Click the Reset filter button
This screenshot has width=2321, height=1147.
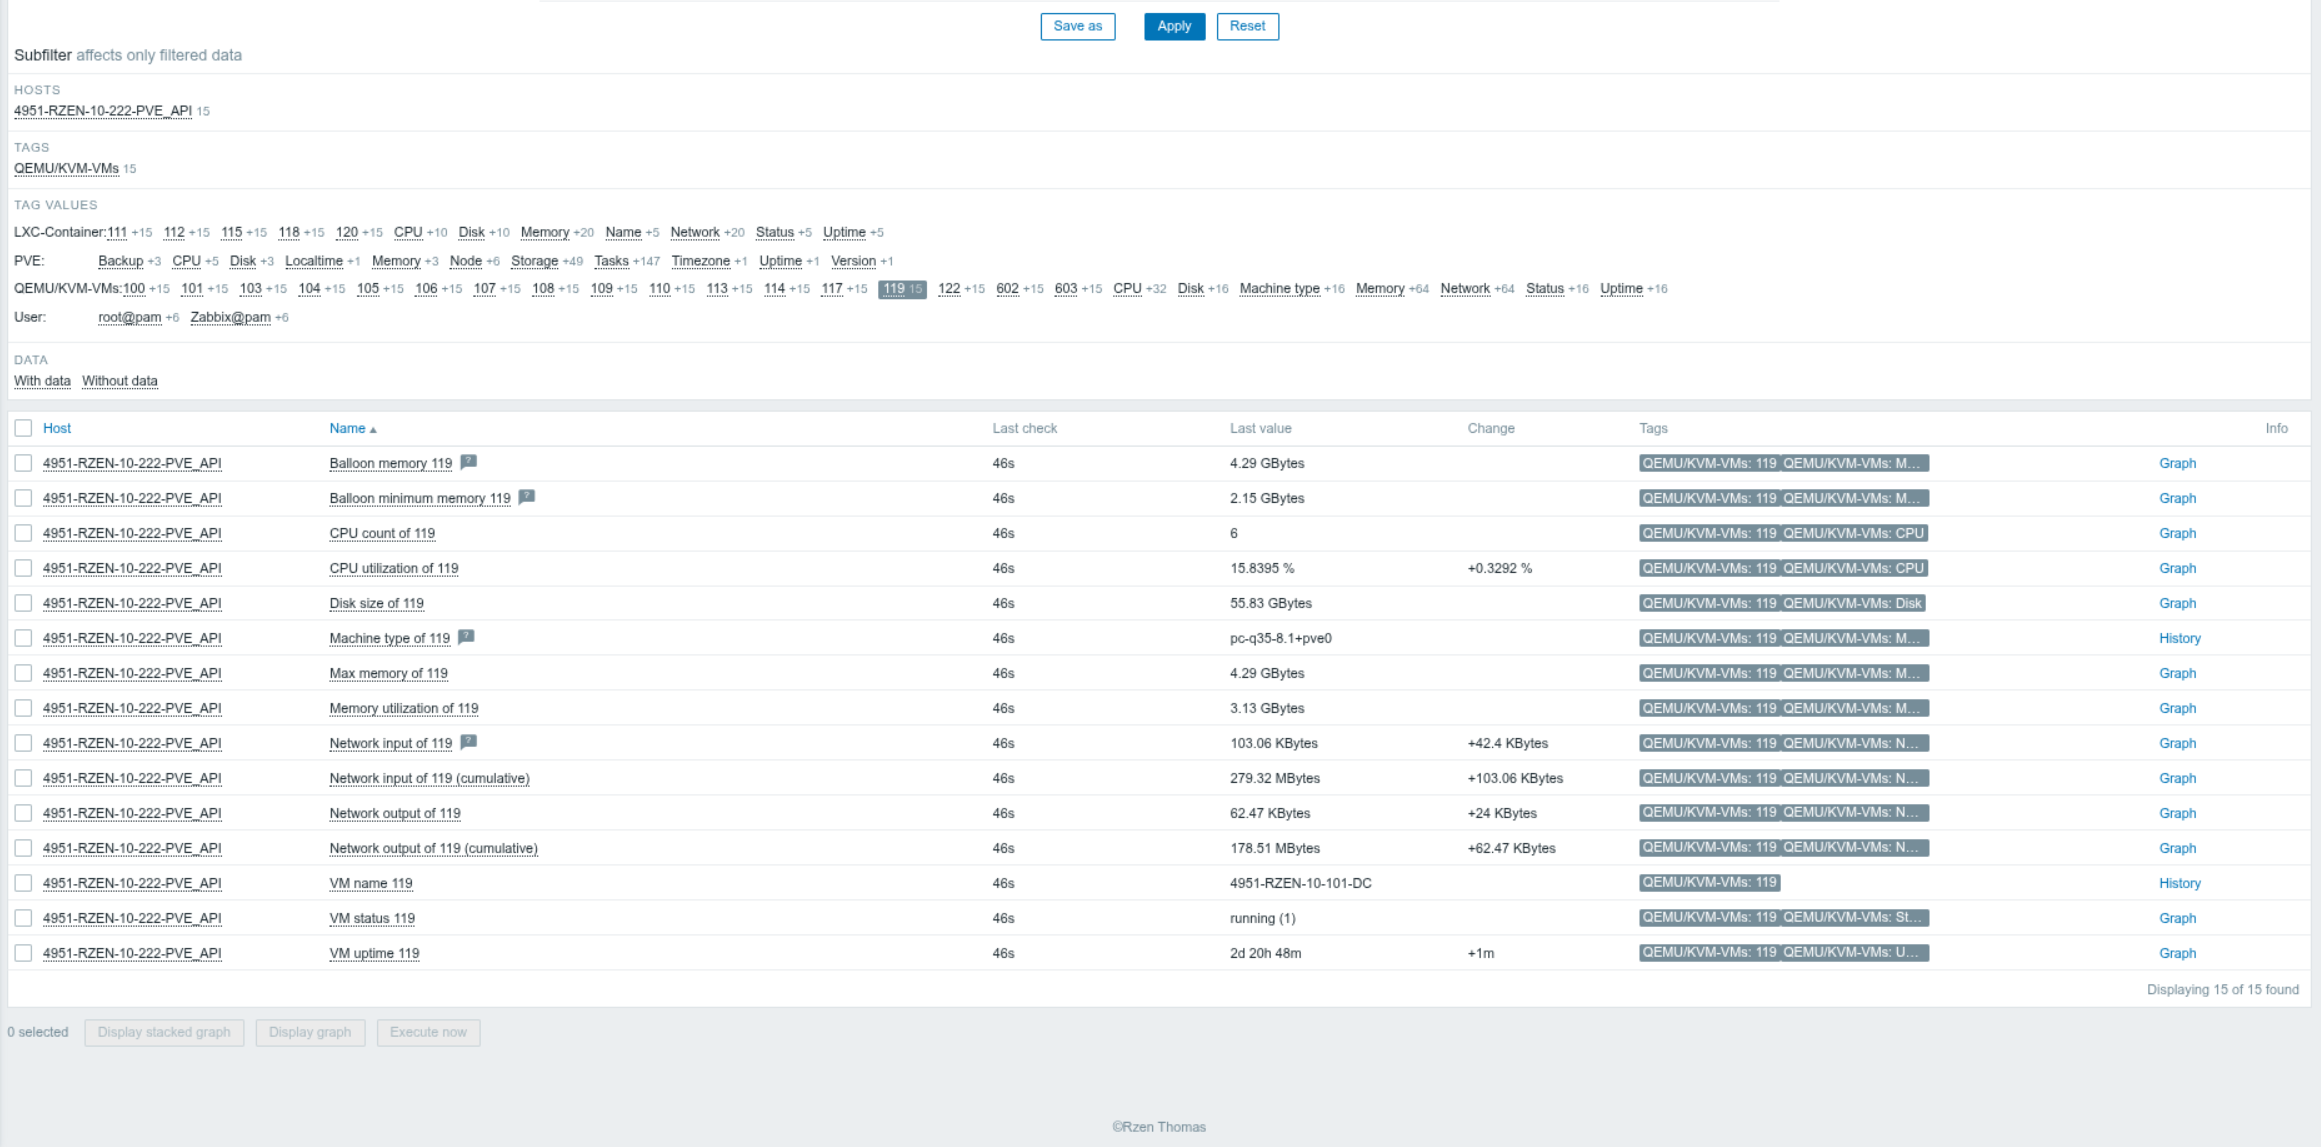(1247, 26)
